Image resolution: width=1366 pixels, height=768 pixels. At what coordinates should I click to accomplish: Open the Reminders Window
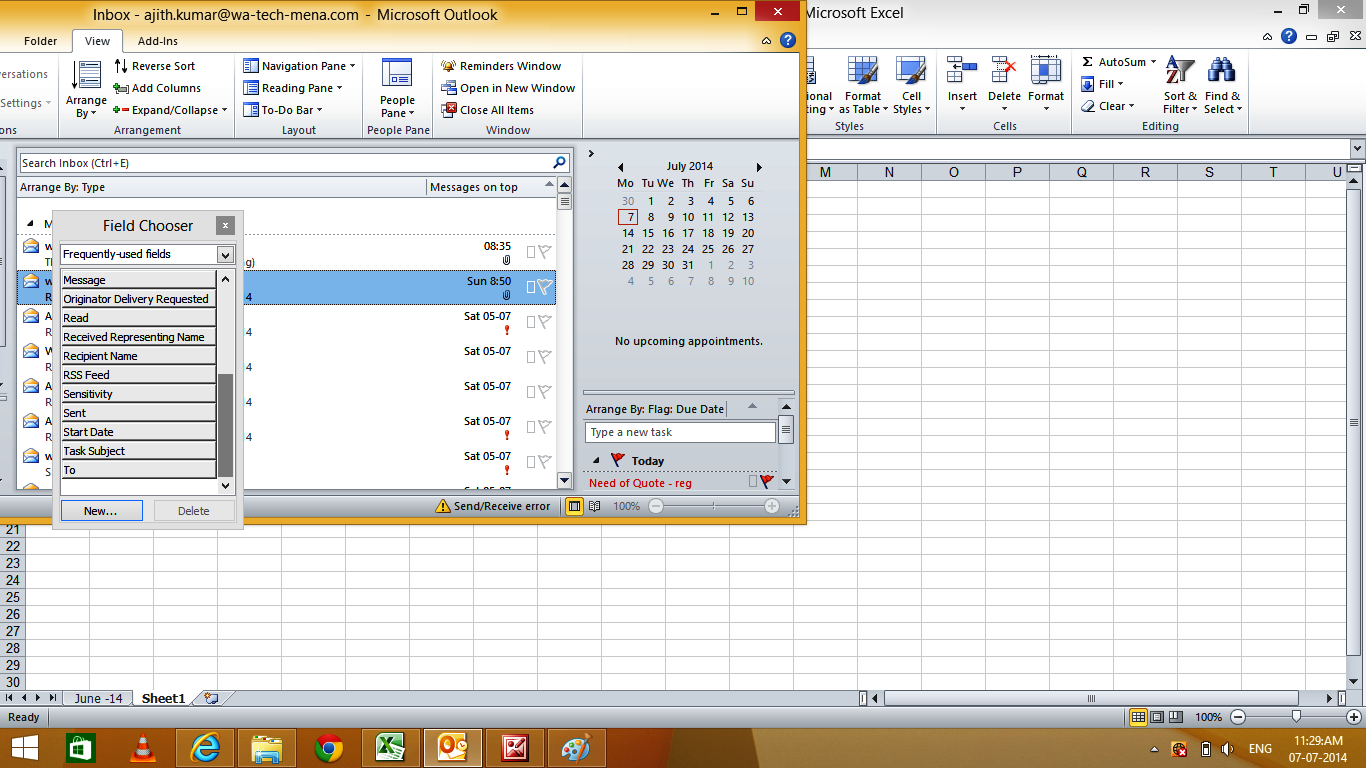click(x=501, y=66)
